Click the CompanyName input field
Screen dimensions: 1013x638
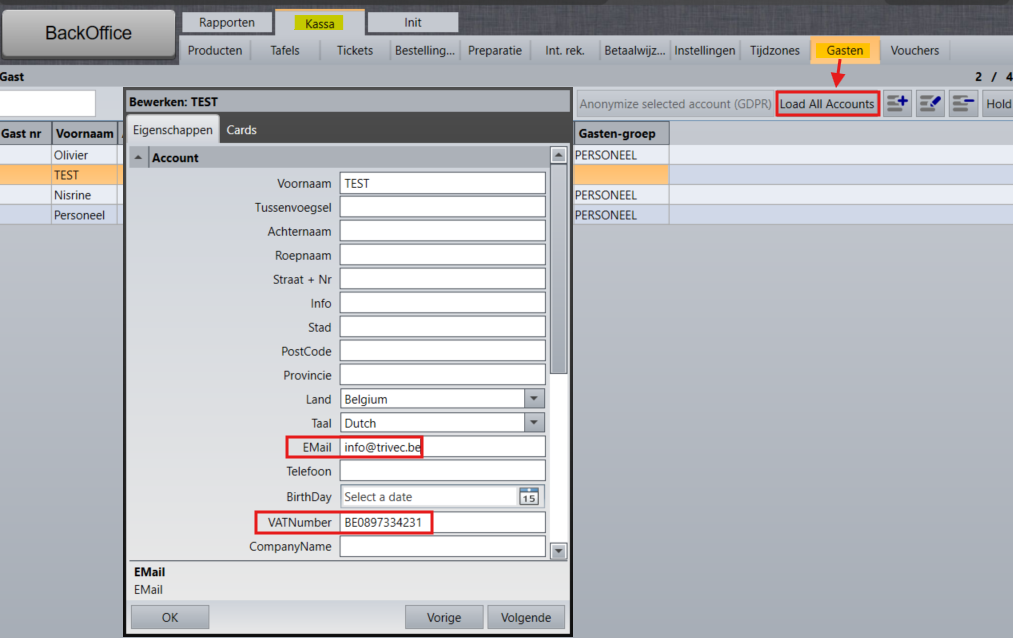[443, 546]
